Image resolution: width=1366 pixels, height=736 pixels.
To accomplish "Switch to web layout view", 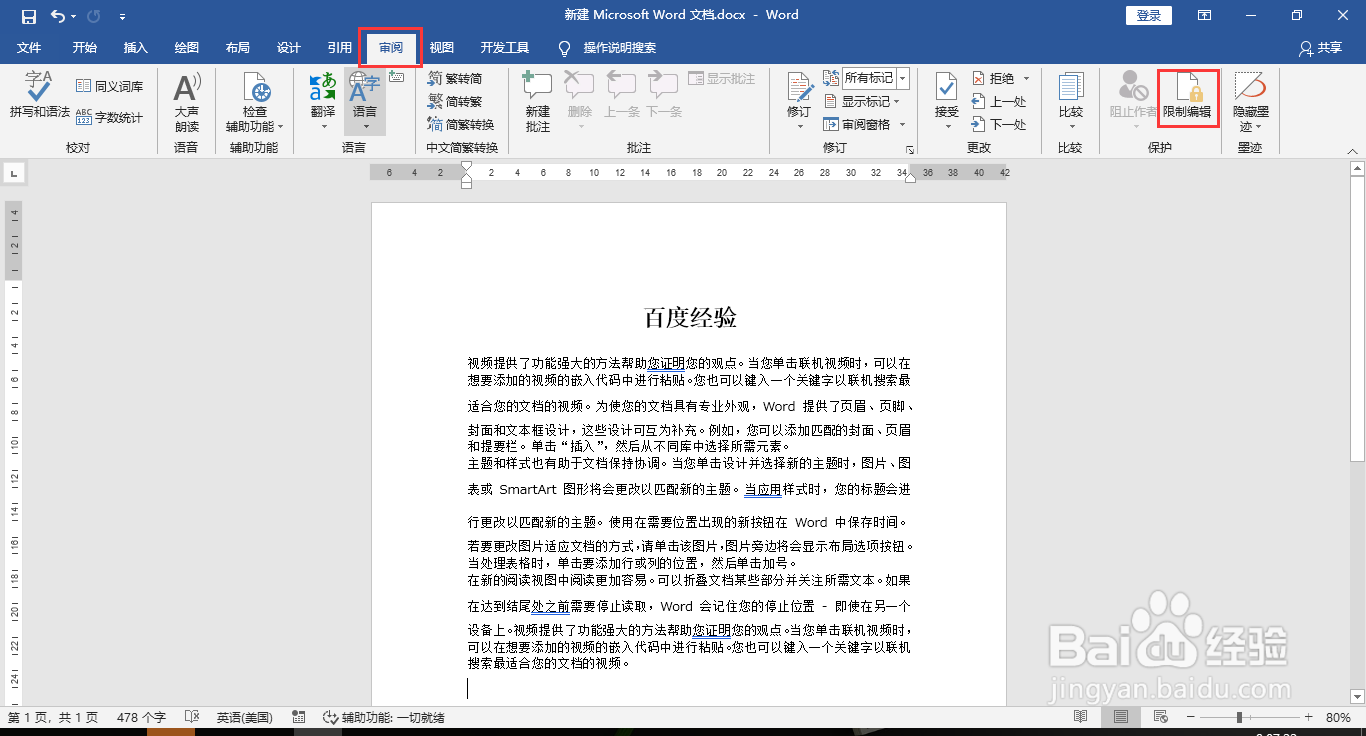I will [x=1160, y=717].
